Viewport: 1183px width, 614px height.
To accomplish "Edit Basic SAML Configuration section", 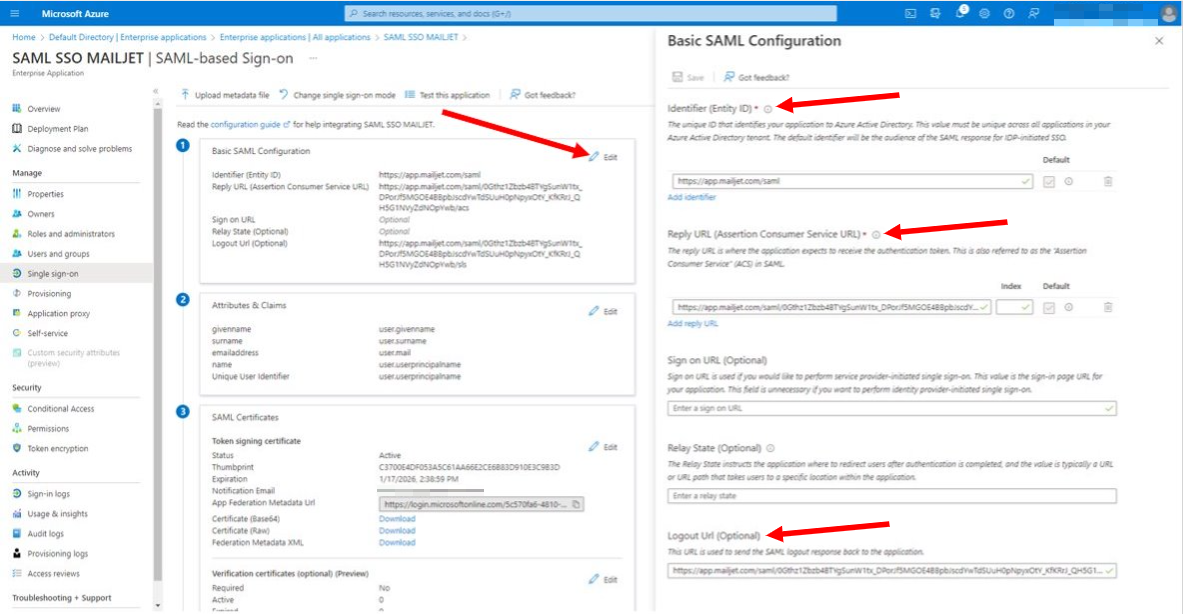I will 603,157.
